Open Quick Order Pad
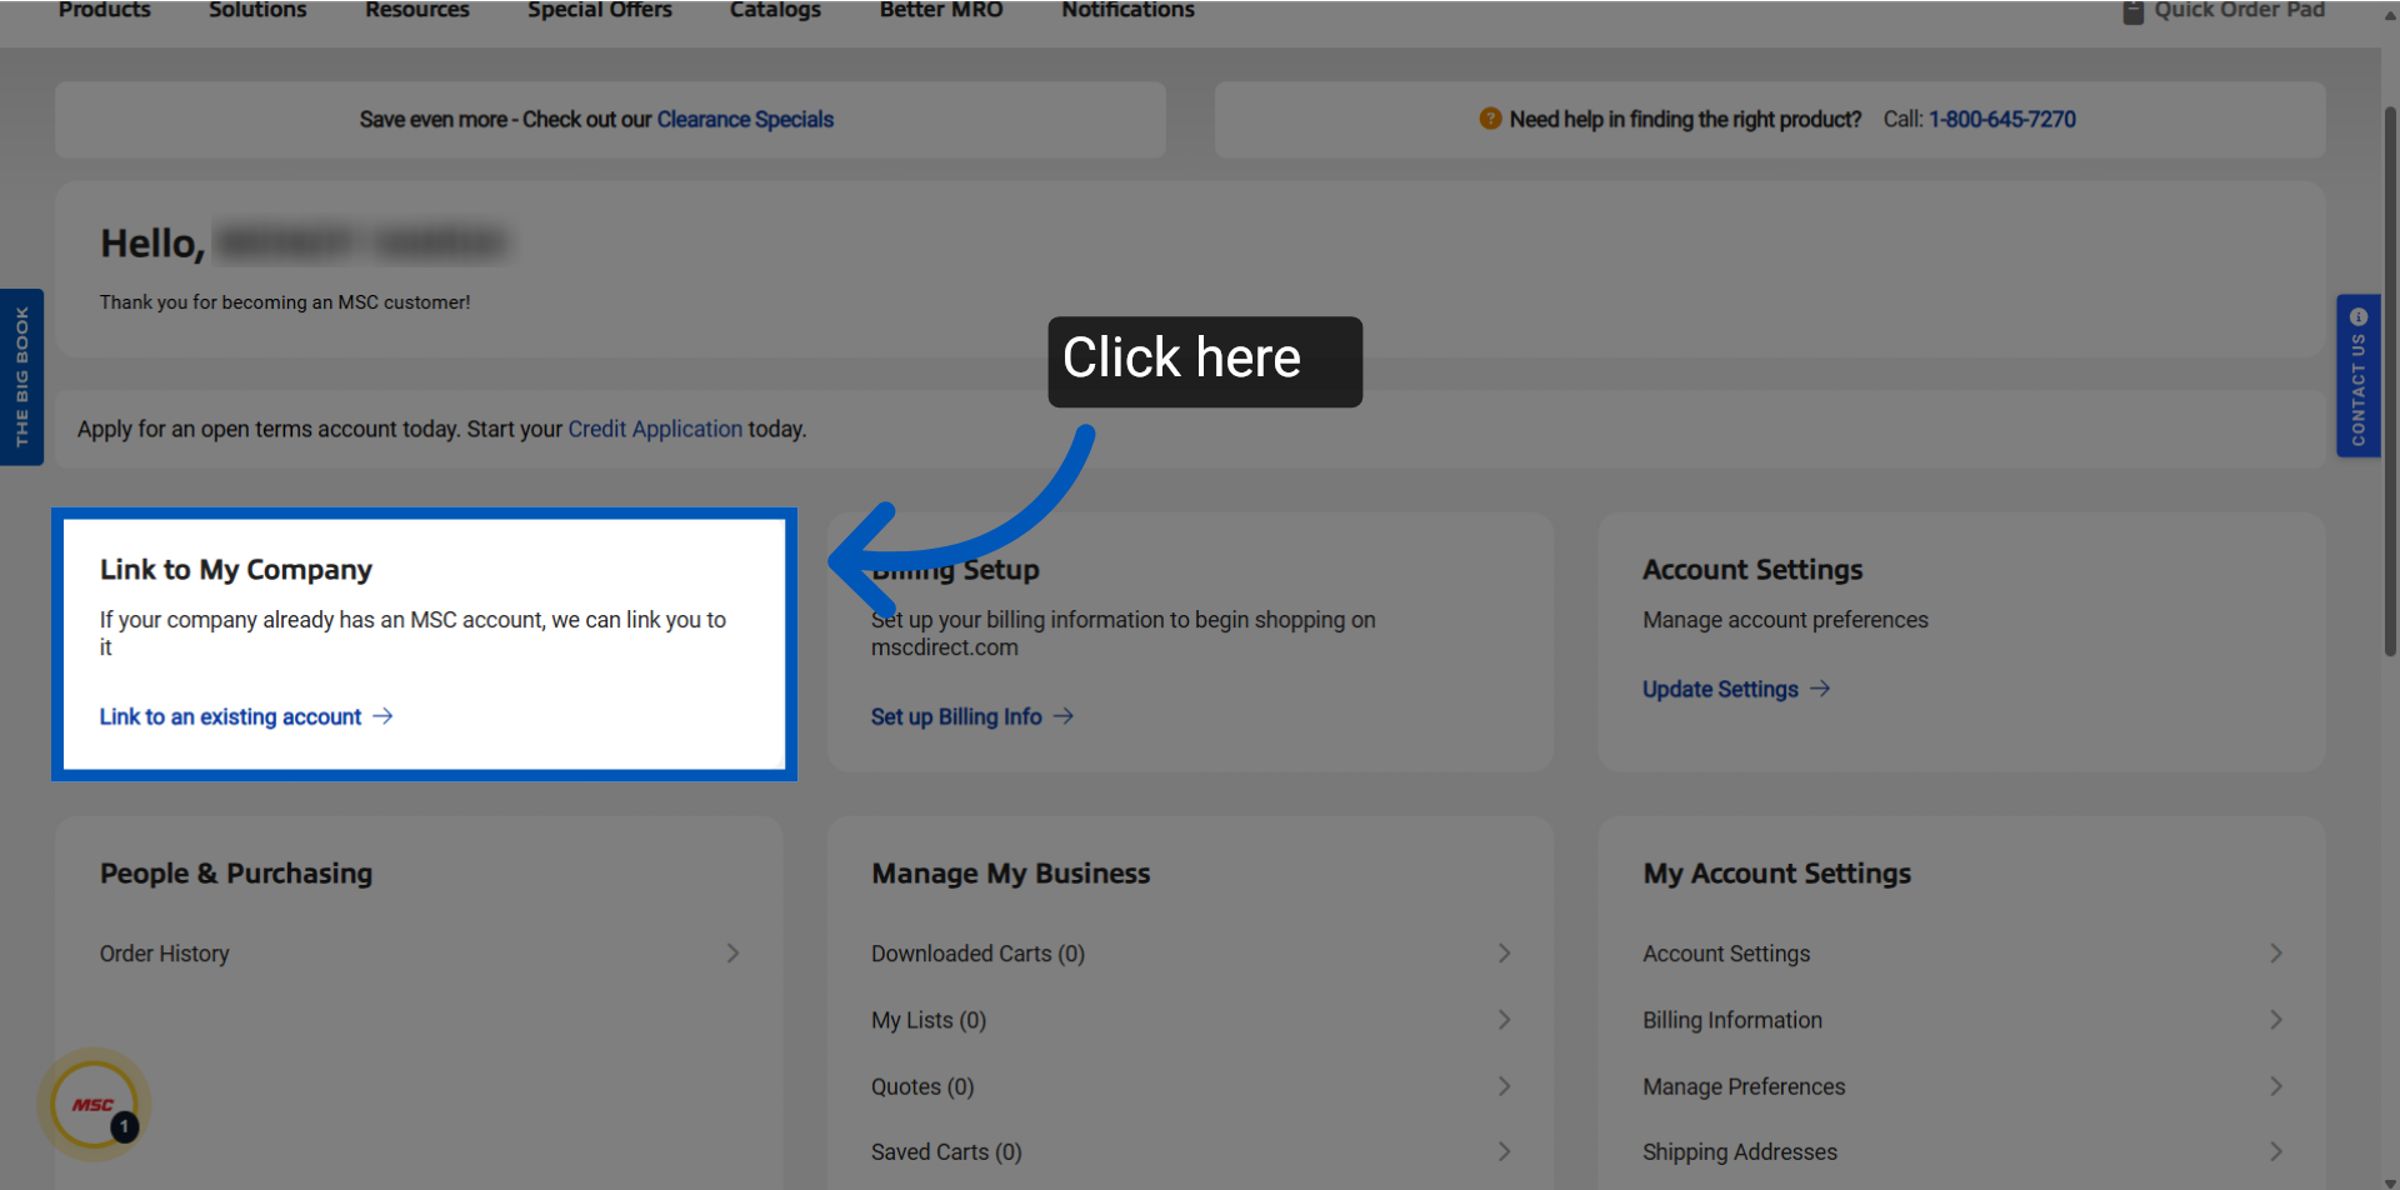 (2239, 10)
